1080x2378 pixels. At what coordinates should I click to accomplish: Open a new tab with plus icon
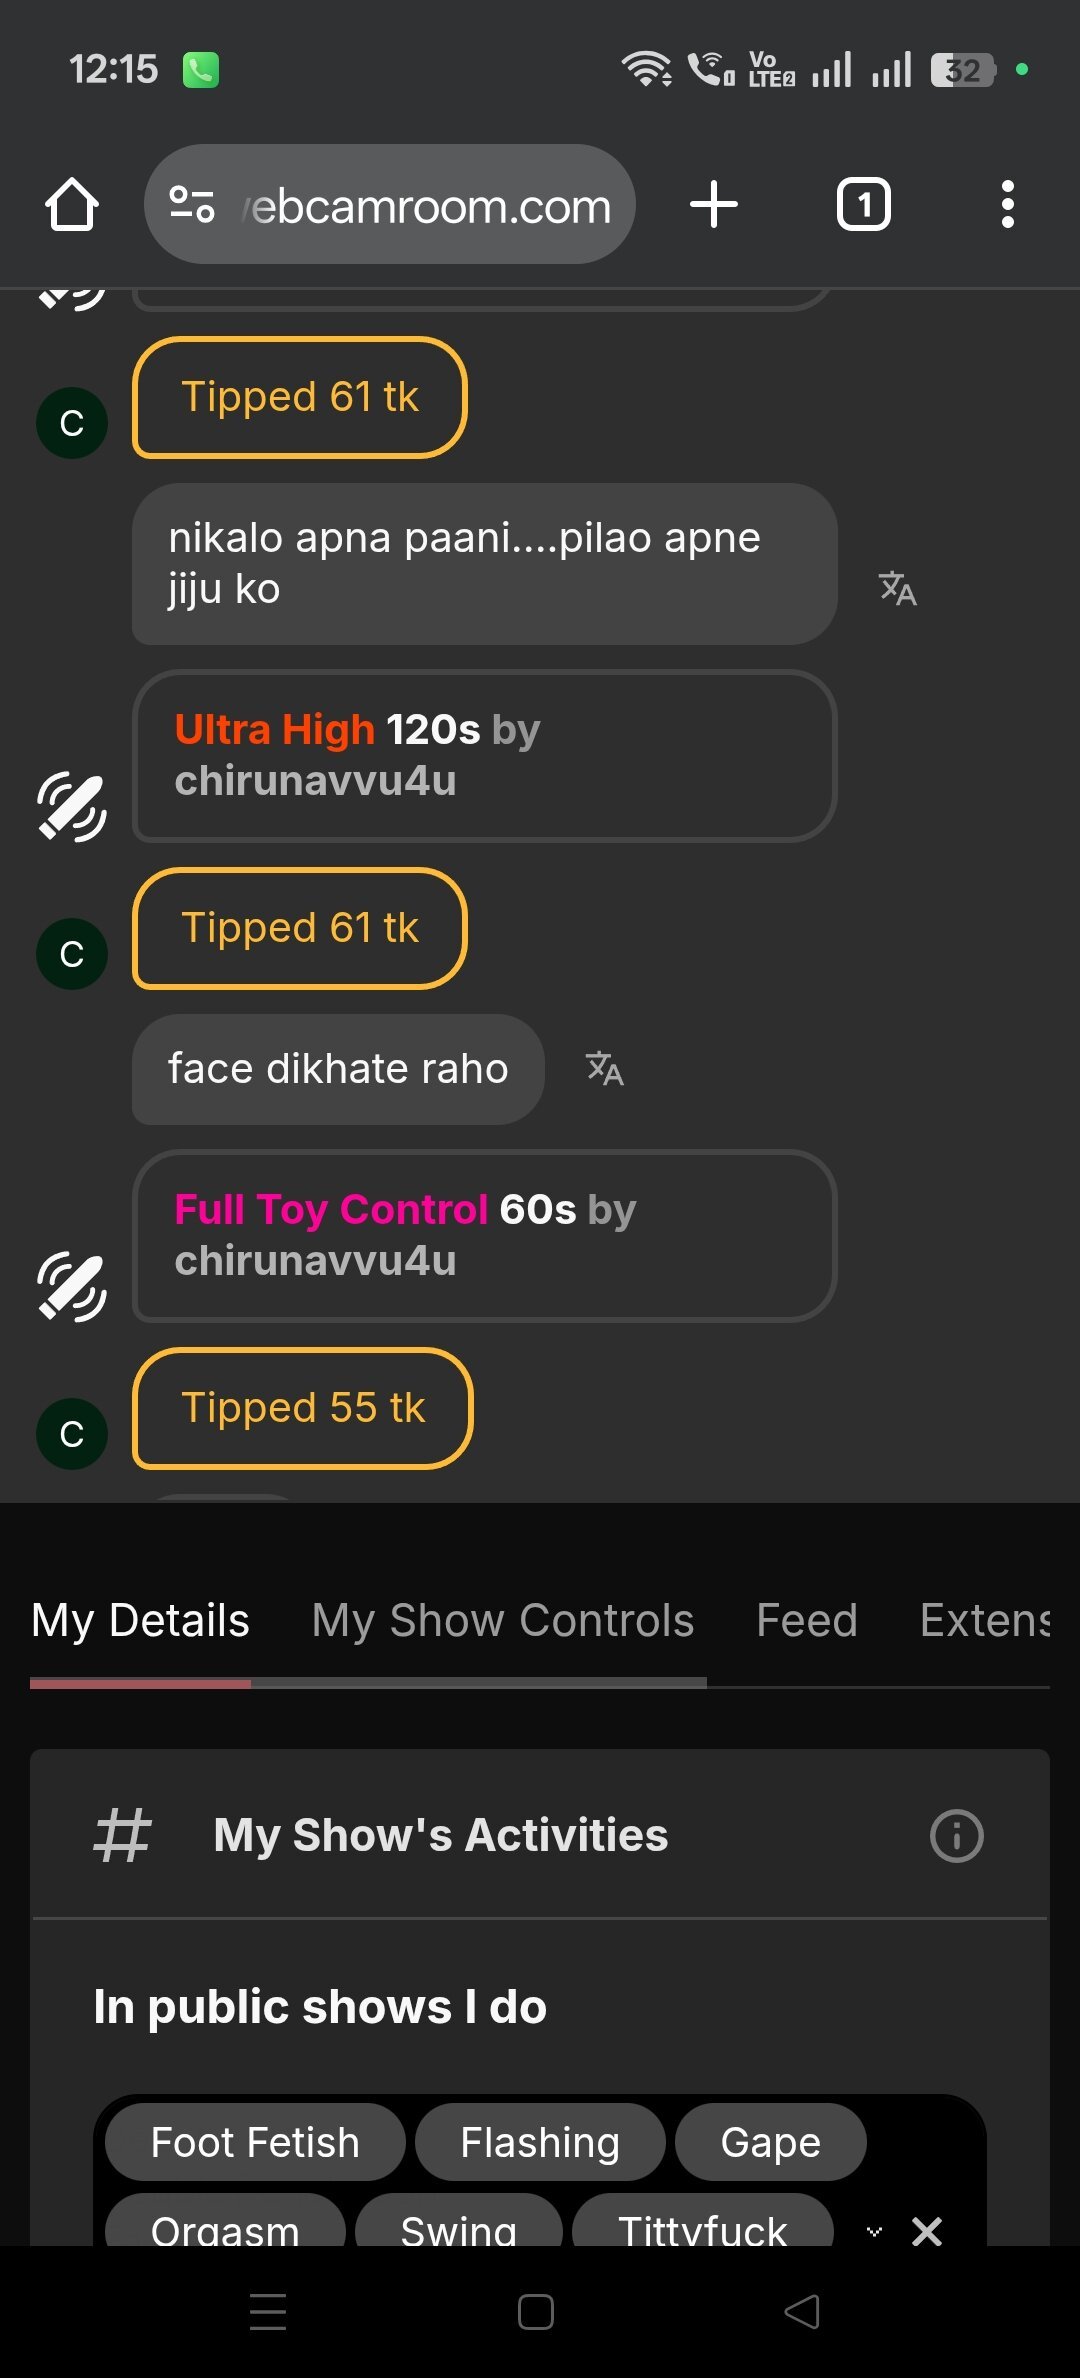tap(714, 205)
